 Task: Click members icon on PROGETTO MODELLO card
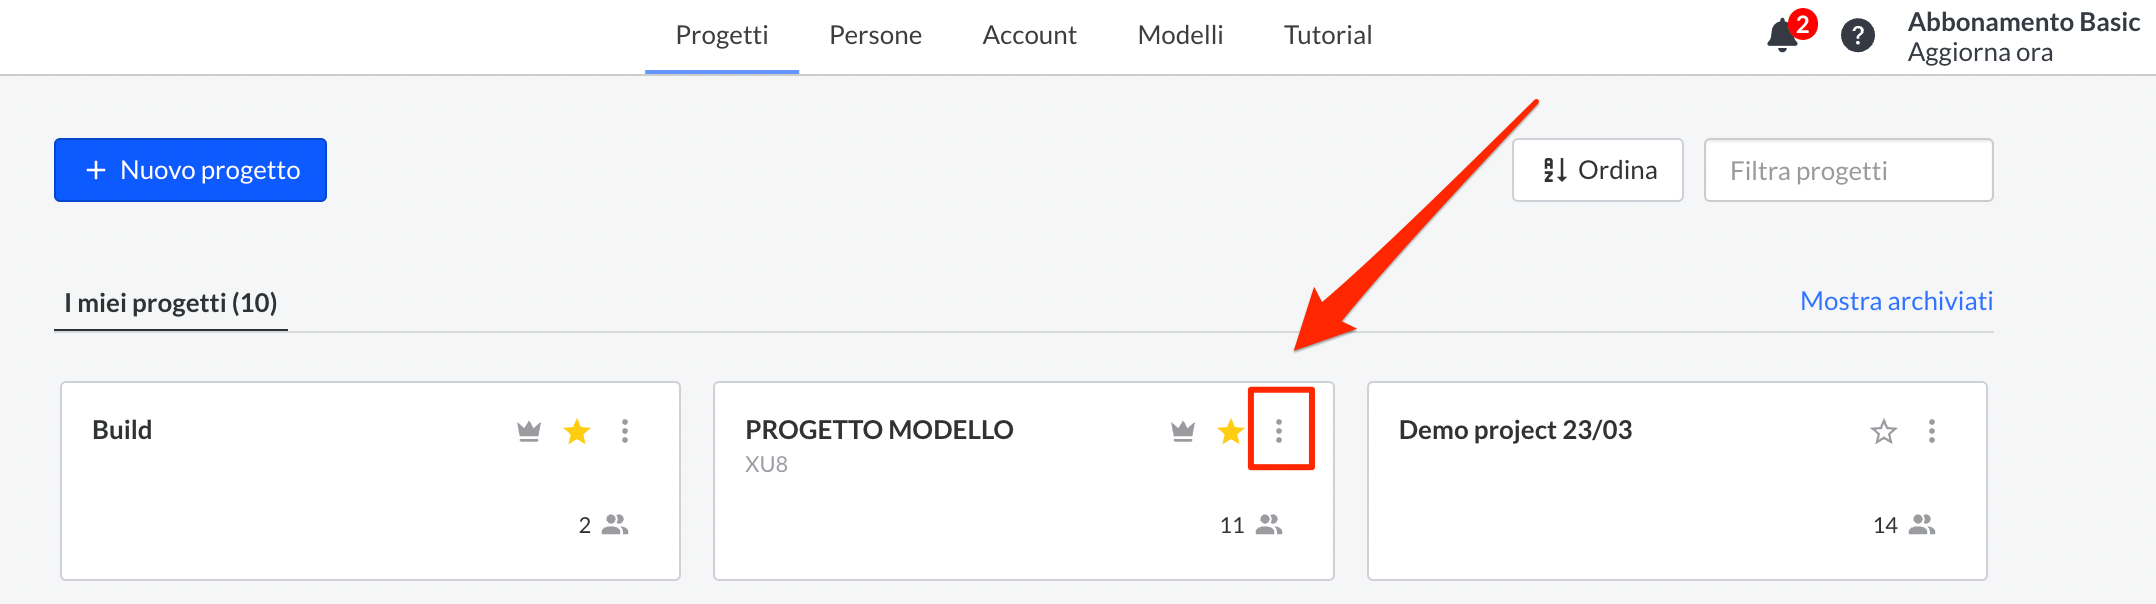pos(1269,525)
